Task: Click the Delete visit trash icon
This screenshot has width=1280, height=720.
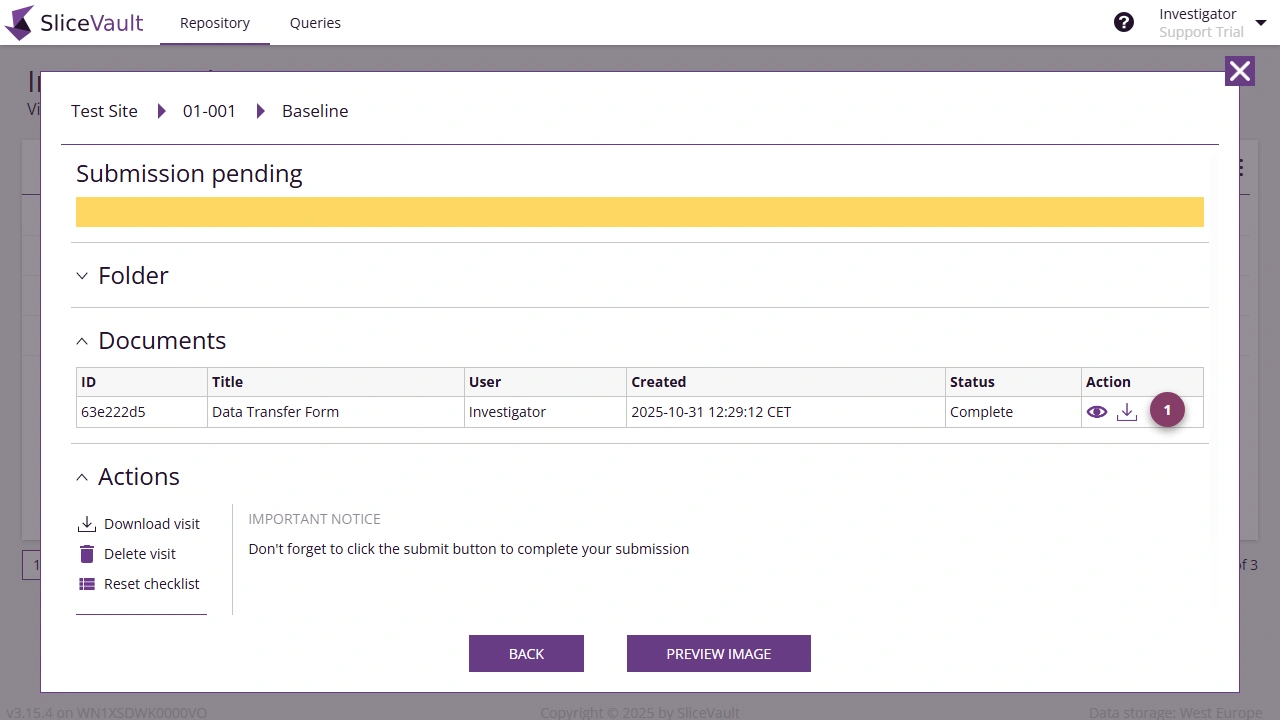Action: coord(87,554)
